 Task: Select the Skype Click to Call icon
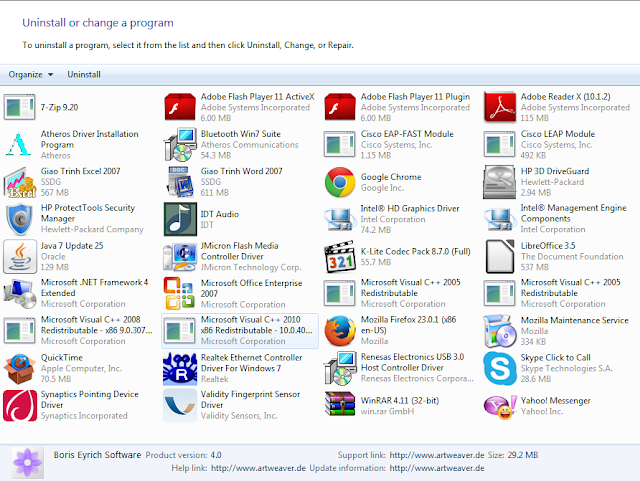pos(500,368)
